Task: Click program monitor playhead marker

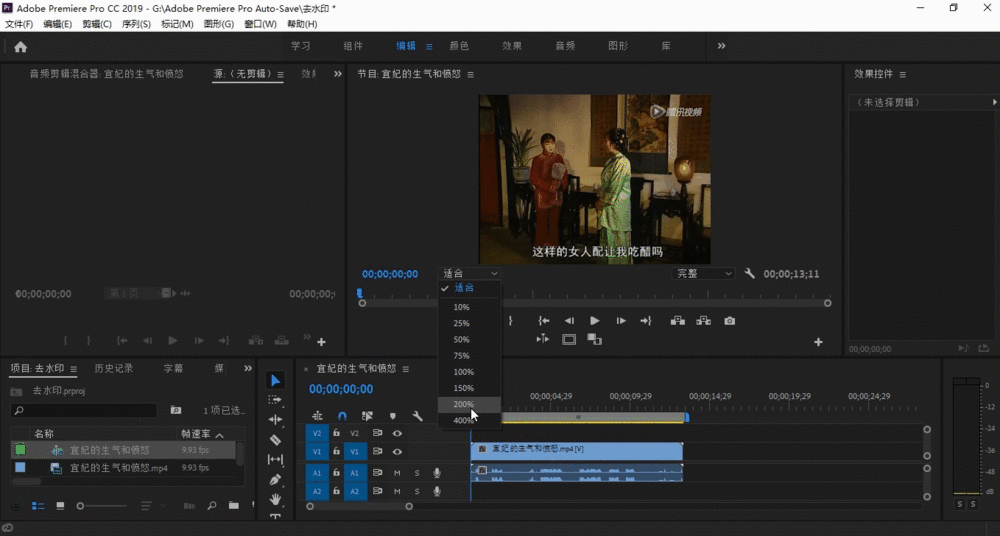Action: tap(360, 293)
